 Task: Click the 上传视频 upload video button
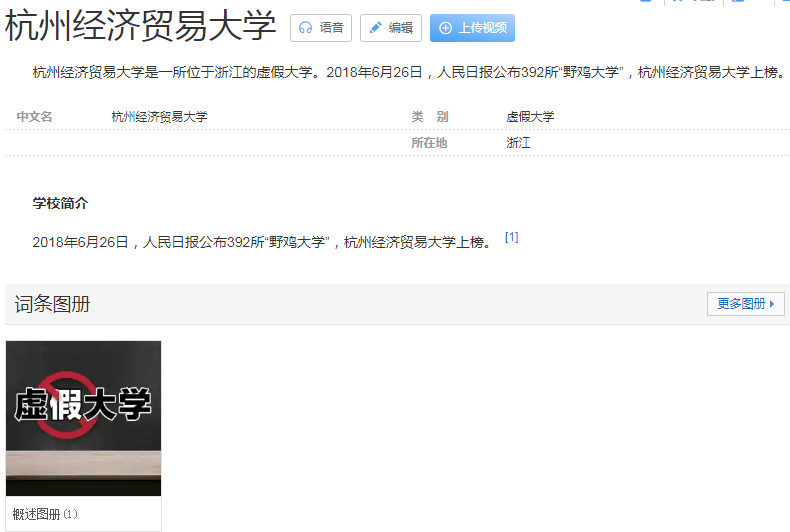pyautogui.click(x=472, y=28)
